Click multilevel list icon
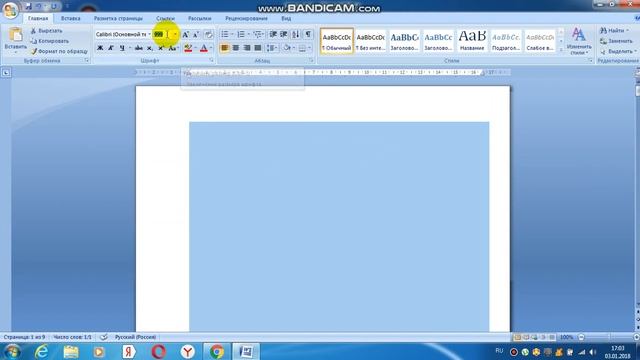Screen dimensions: 640x360 coord(257,34)
